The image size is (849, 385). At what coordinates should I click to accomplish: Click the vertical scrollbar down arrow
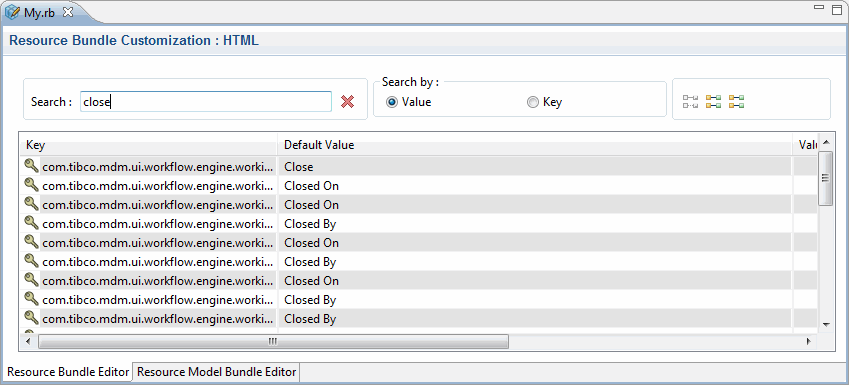826,324
